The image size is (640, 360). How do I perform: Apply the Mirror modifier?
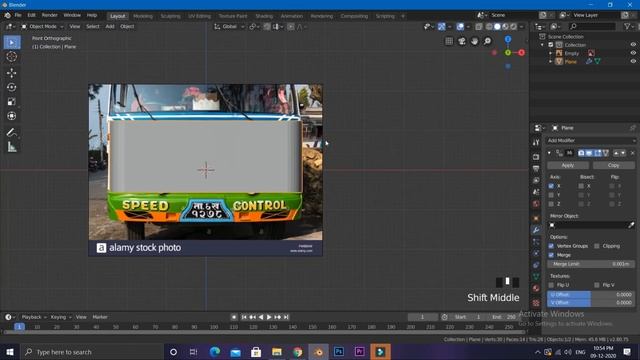568,165
